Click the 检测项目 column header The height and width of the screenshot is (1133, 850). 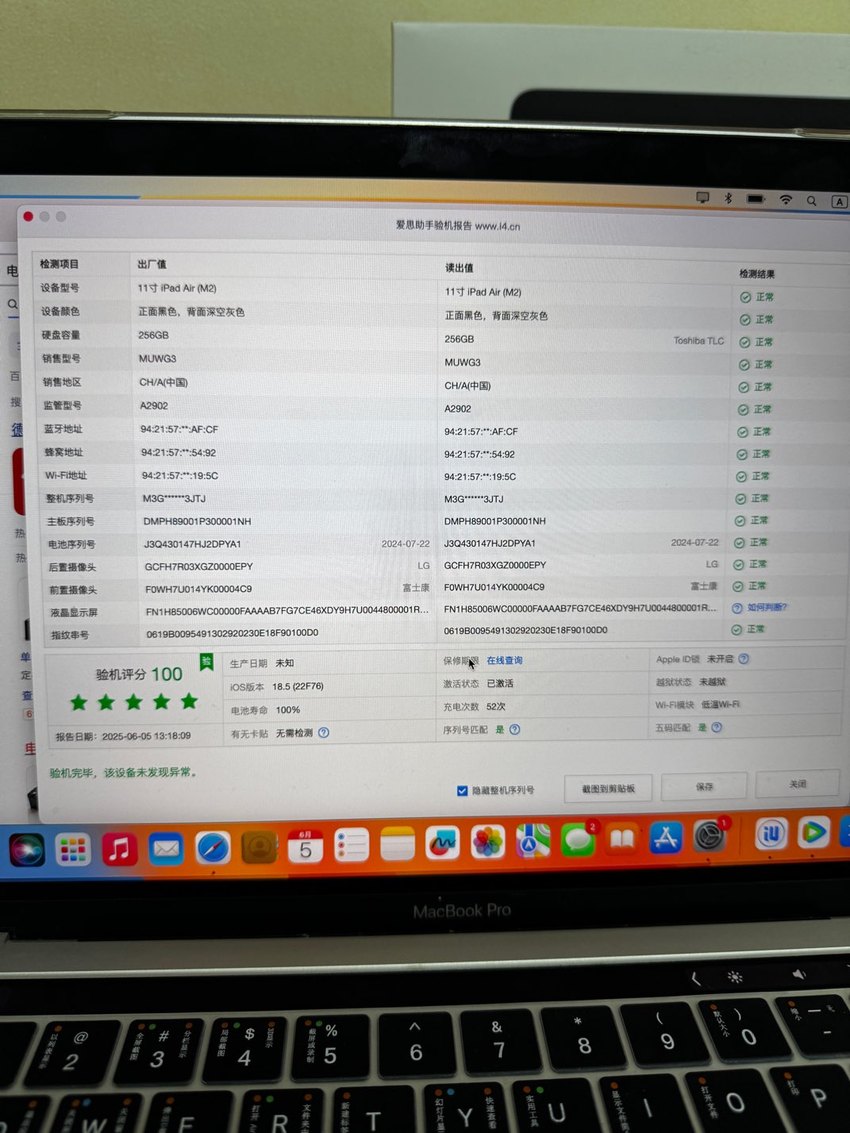tap(59, 264)
